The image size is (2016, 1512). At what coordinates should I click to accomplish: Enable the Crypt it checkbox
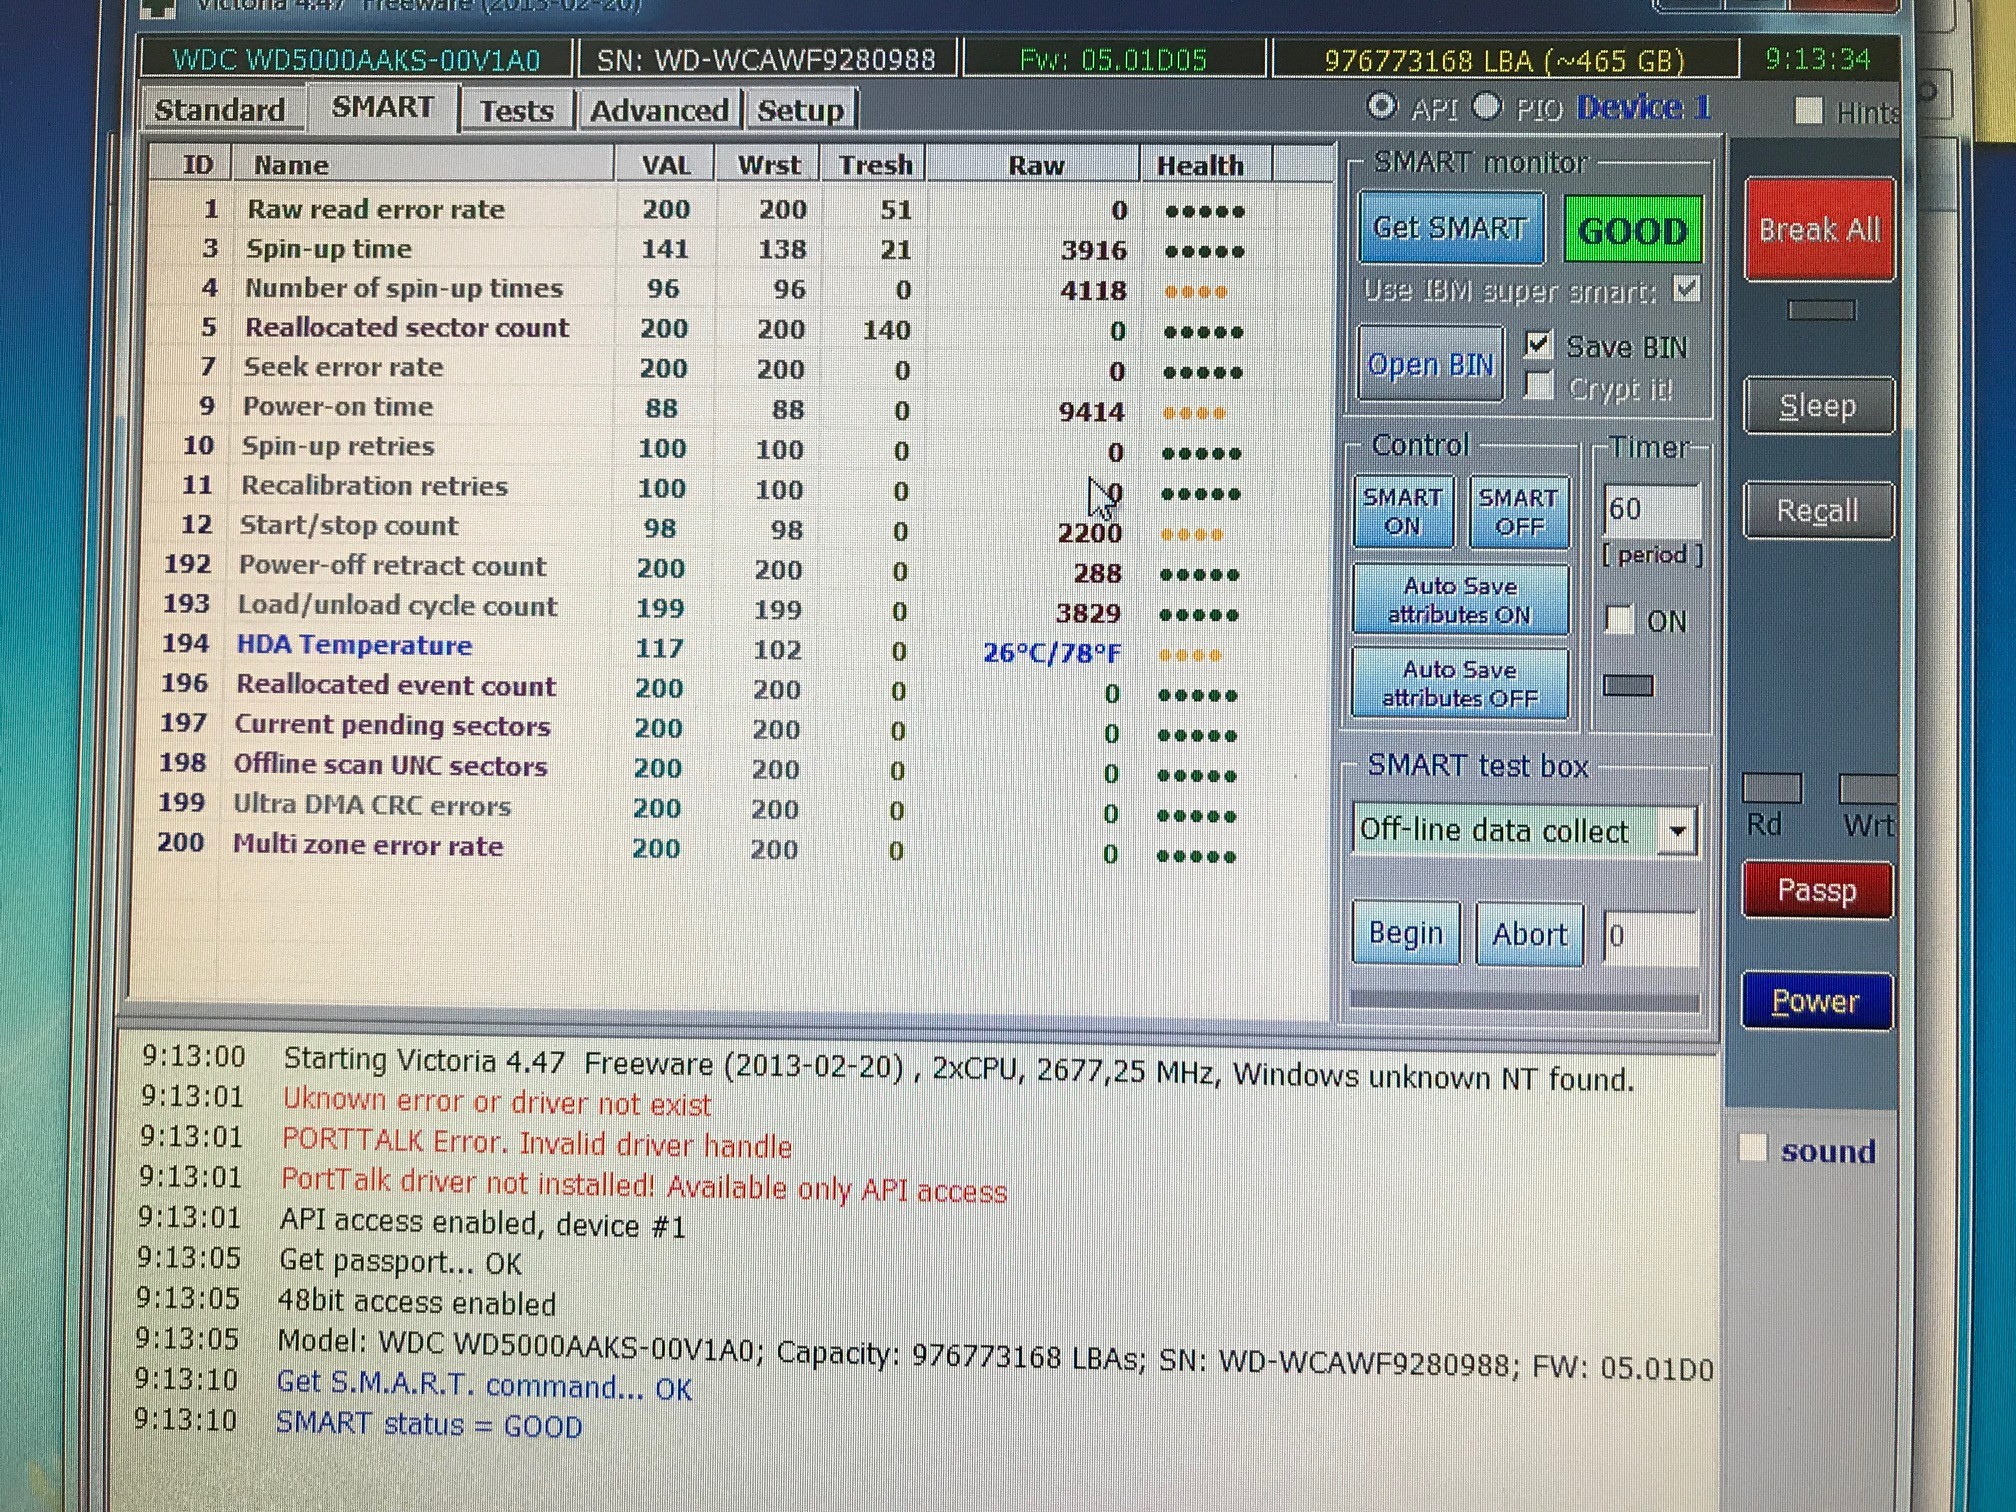[x=1538, y=386]
